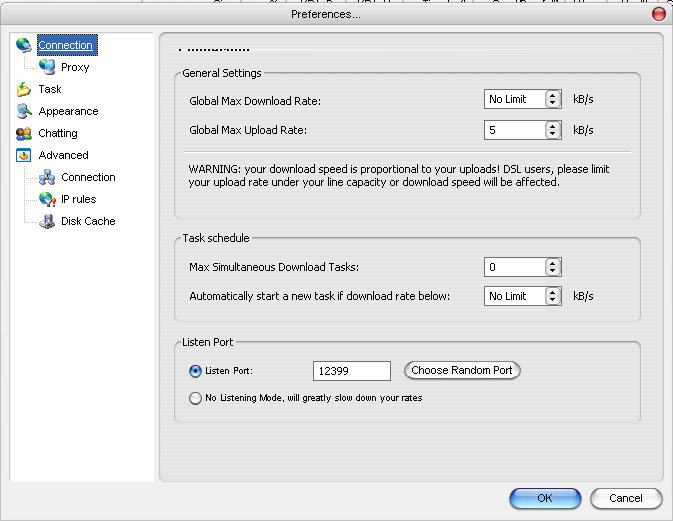The image size is (673, 521).
Task: Click the Connection globe icon in sidebar
Action: (x=24, y=45)
